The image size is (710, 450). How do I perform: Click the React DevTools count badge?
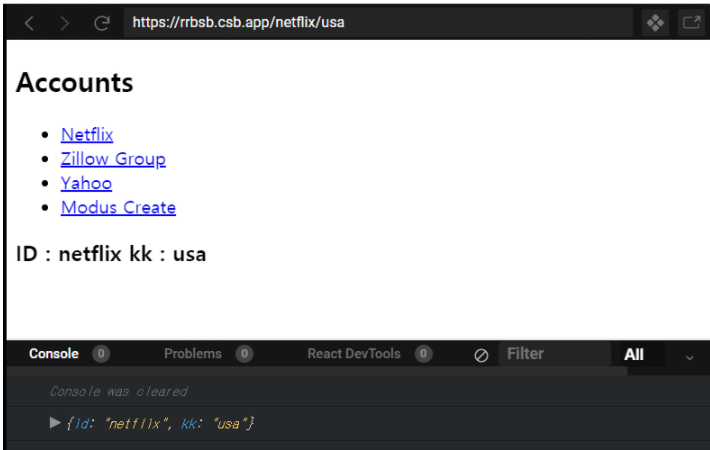point(423,354)
